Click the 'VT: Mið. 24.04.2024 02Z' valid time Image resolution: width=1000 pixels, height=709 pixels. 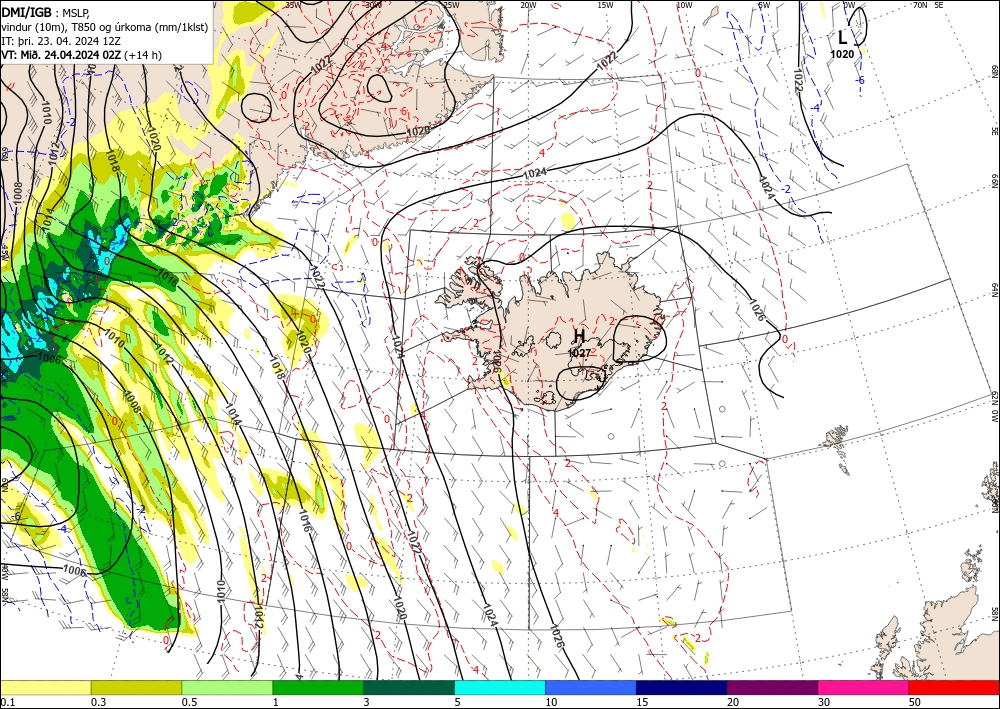(61, 55)
